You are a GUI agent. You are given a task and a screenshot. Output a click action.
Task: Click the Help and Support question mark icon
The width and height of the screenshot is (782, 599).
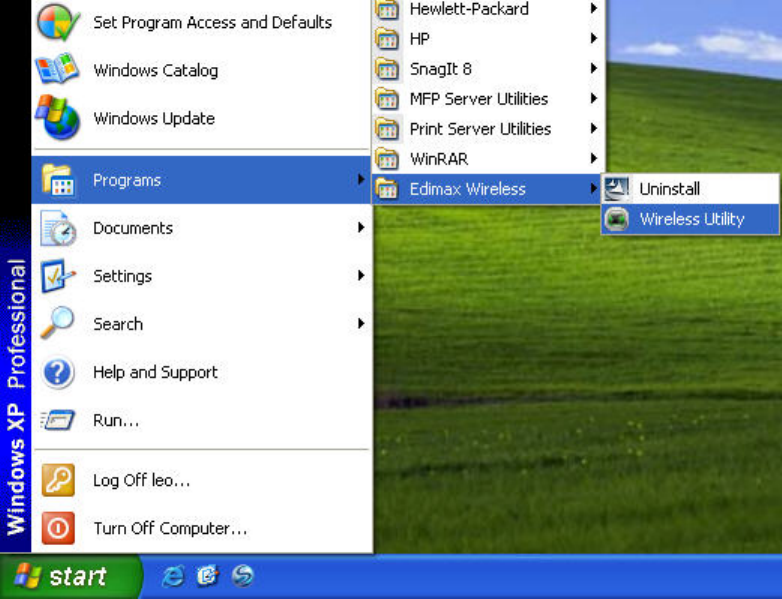(x=58, y=372)
